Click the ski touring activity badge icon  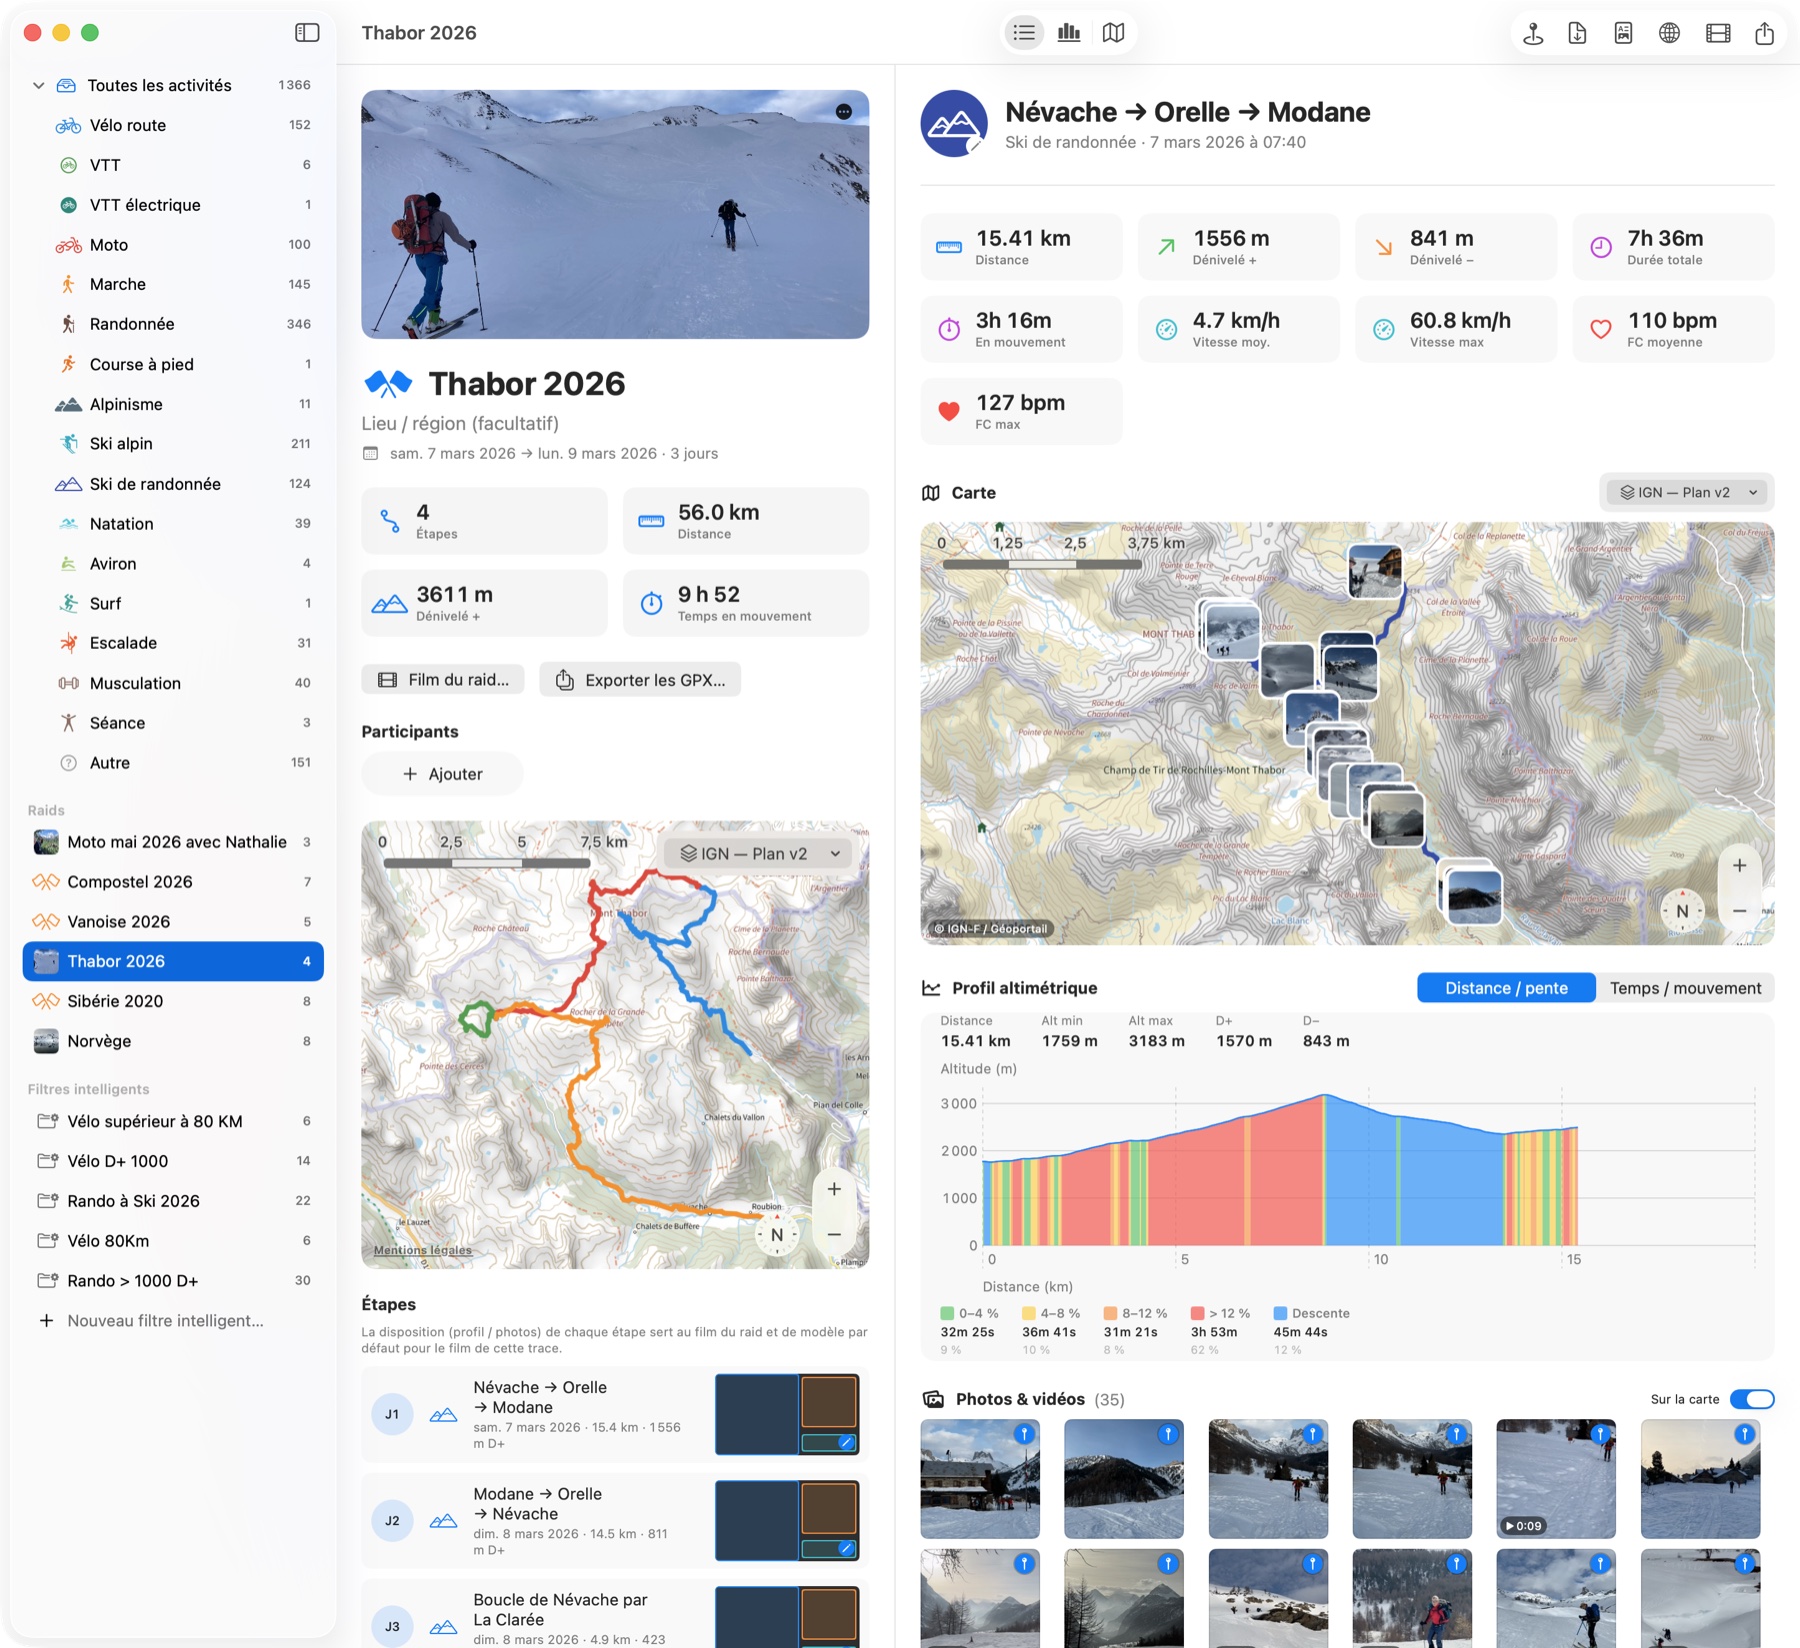(954, 124)
